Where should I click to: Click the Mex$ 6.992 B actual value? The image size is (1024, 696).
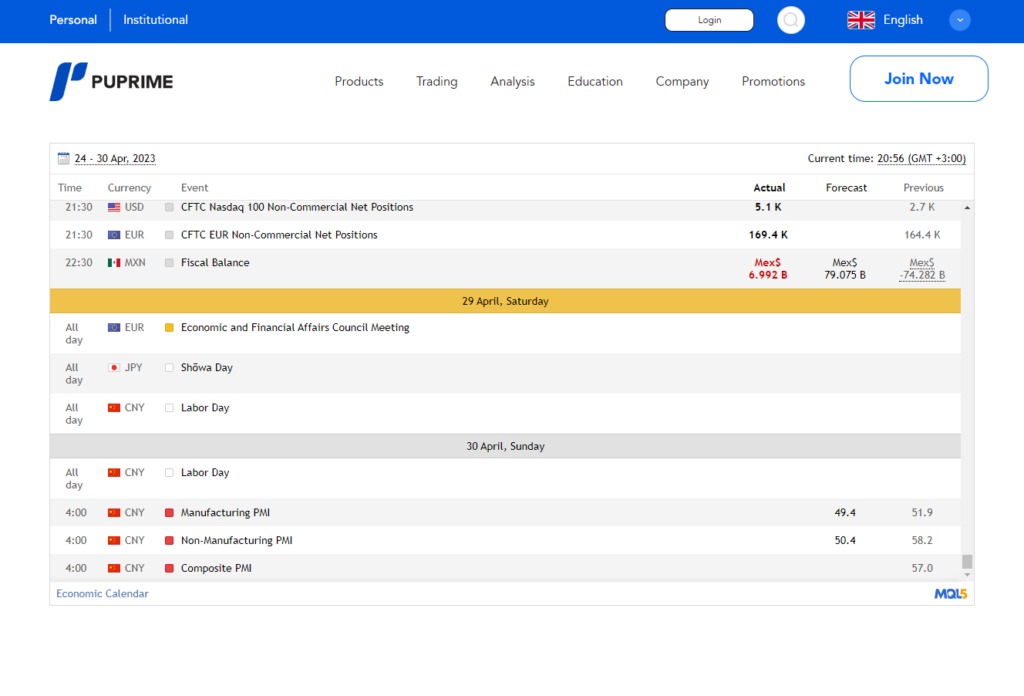tap(767, 269)
